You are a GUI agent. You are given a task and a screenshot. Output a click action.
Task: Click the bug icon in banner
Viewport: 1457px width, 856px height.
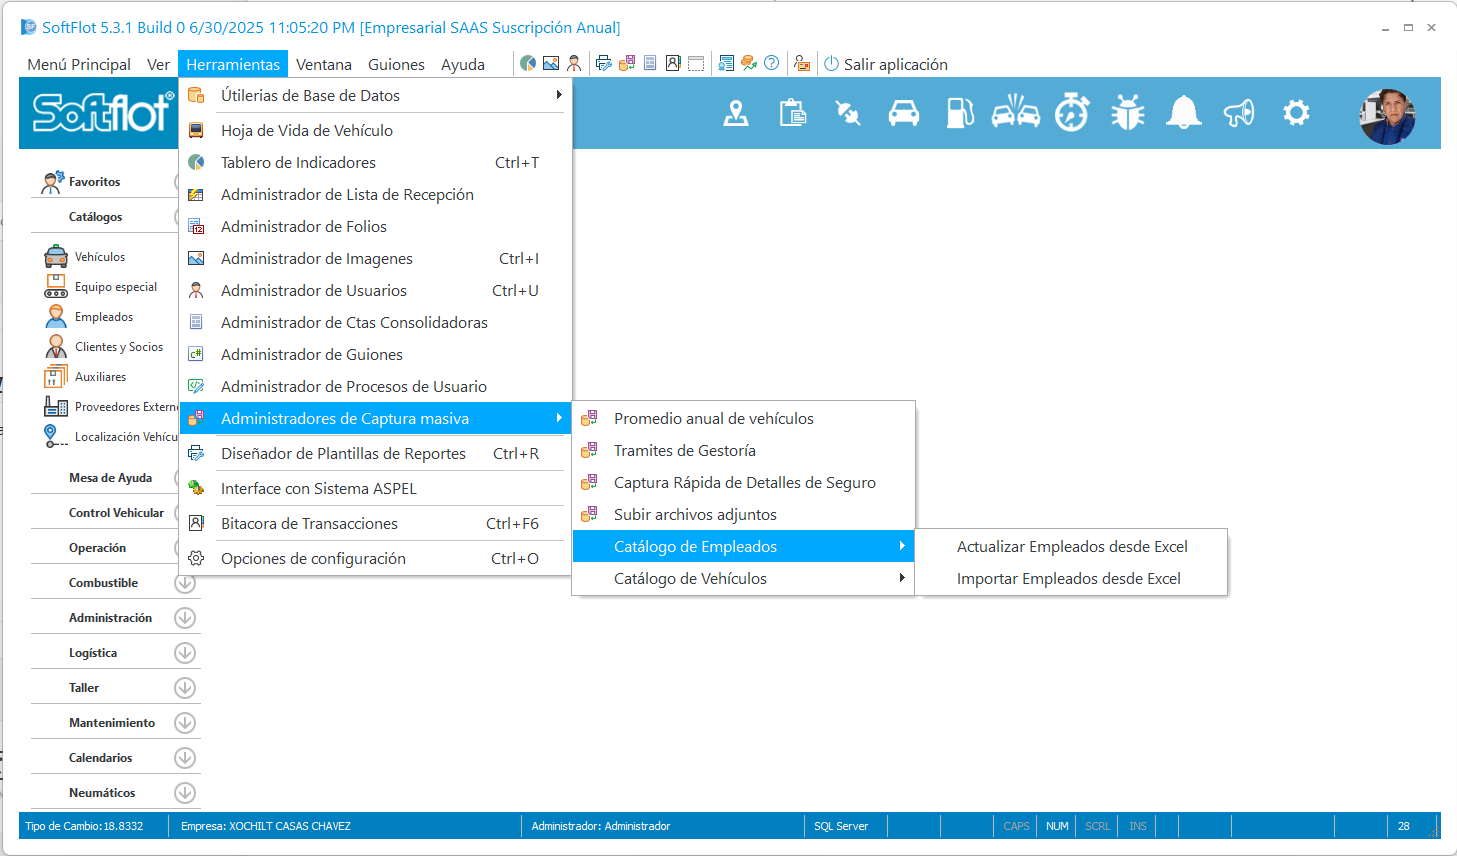[x=1127, y=114]
